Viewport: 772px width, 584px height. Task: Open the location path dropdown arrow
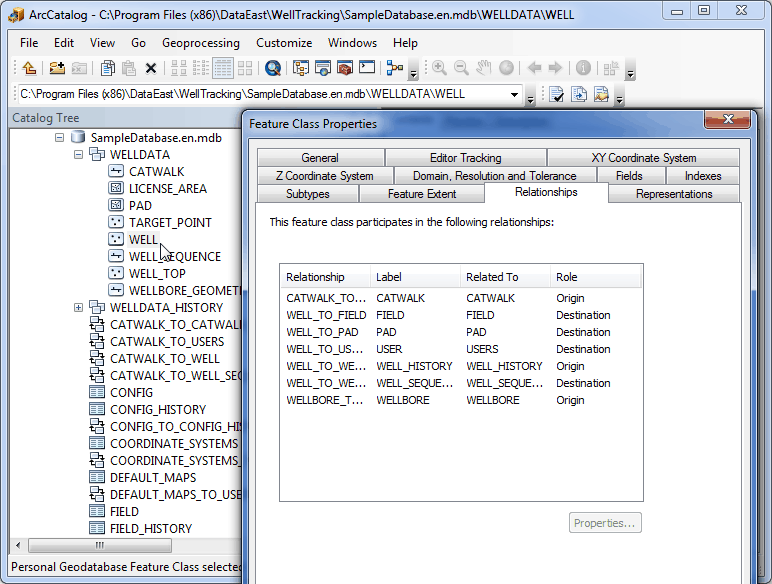514,94
